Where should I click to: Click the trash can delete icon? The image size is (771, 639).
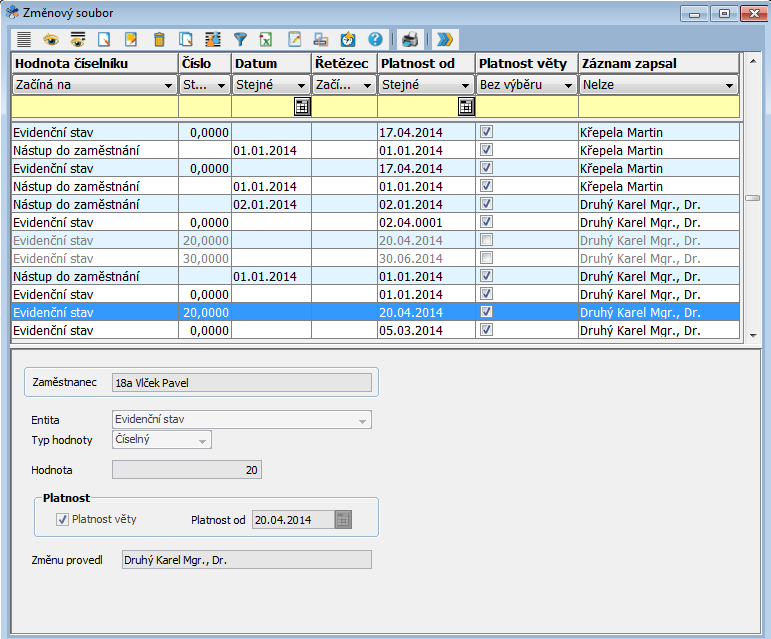159,40
